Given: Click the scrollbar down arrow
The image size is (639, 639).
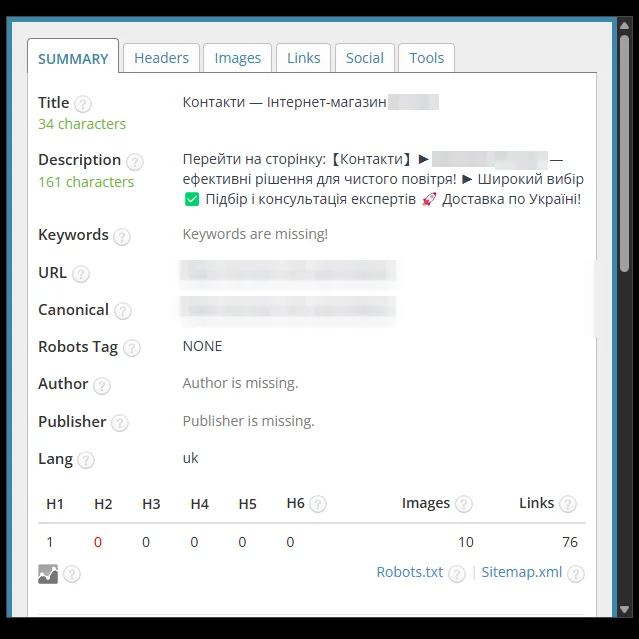Looking at the screenshot, I should (624, 609).
